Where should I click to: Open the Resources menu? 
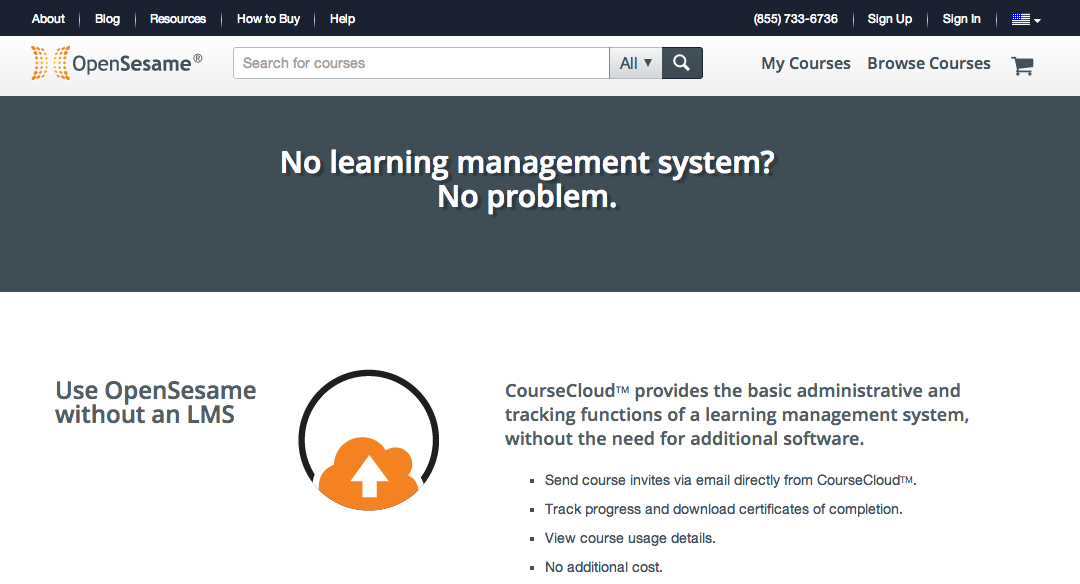point(178,19)
